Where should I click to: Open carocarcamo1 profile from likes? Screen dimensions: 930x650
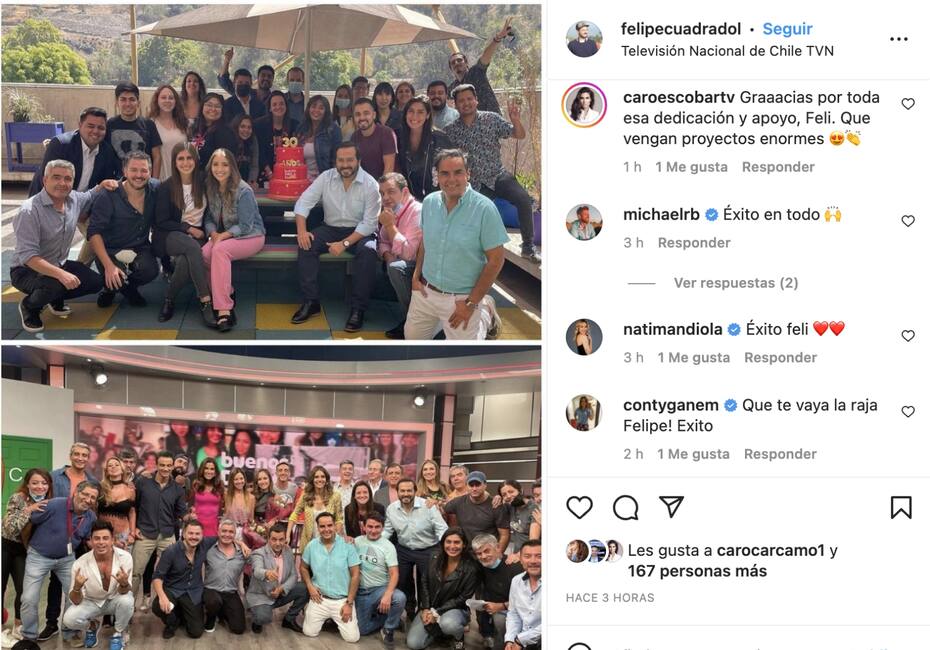point(770,550)
